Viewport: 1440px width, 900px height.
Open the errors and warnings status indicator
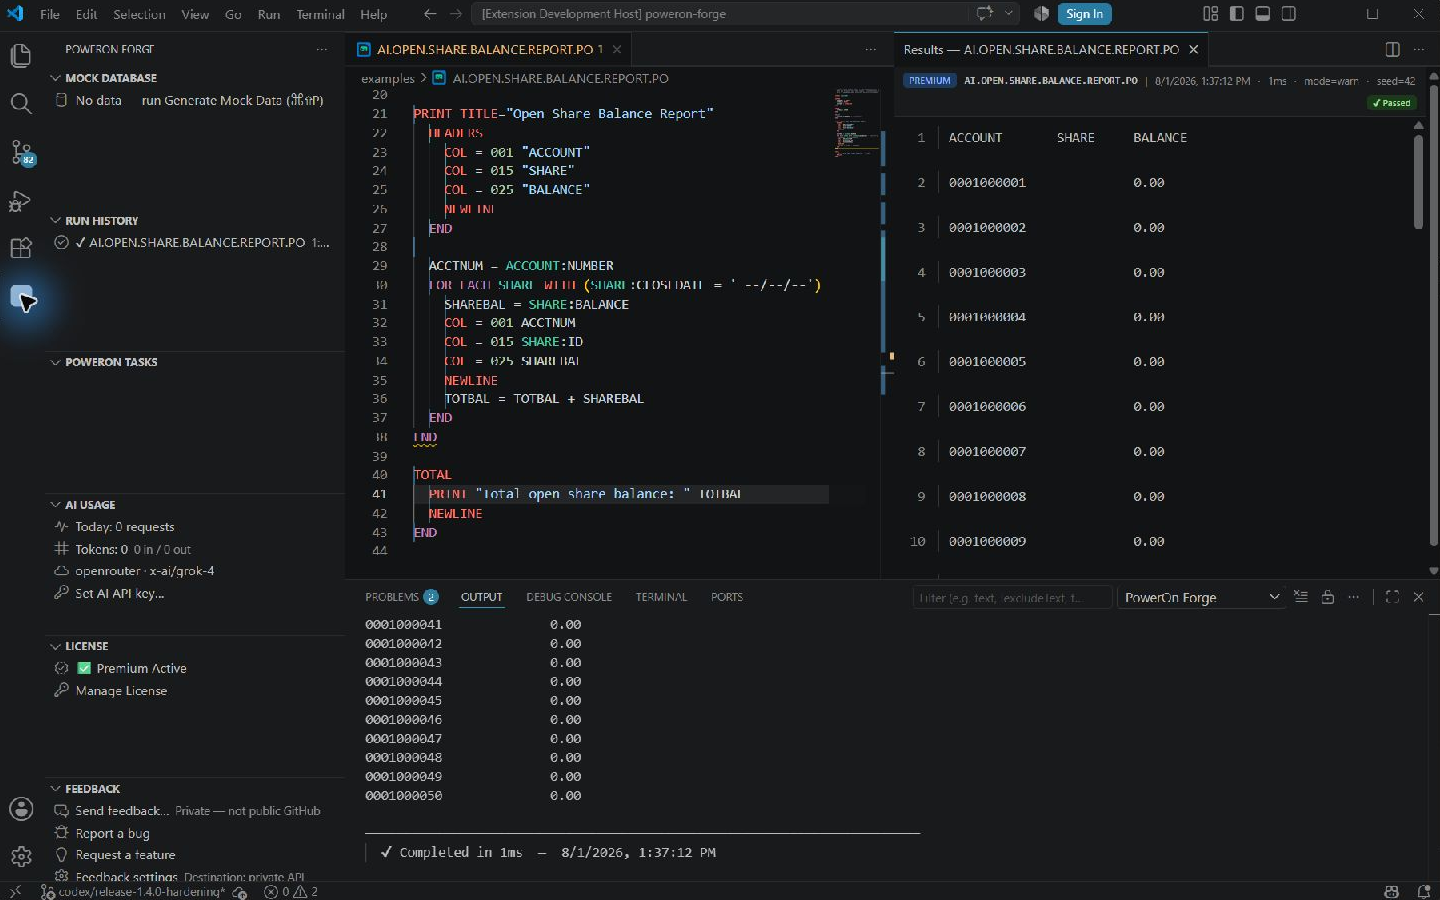pyautogui.click(x=291, y=891)
